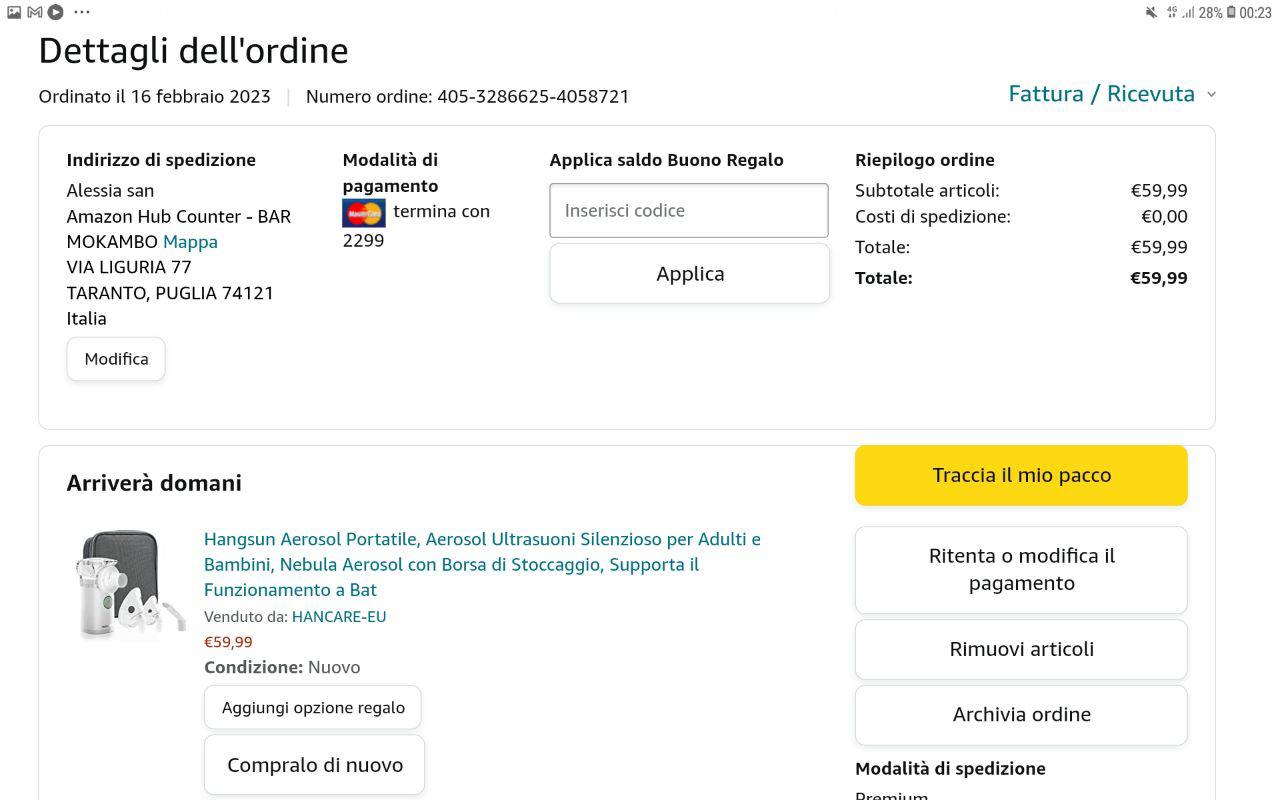Tap the gallery image icon in status bar

tap(14, 12)
